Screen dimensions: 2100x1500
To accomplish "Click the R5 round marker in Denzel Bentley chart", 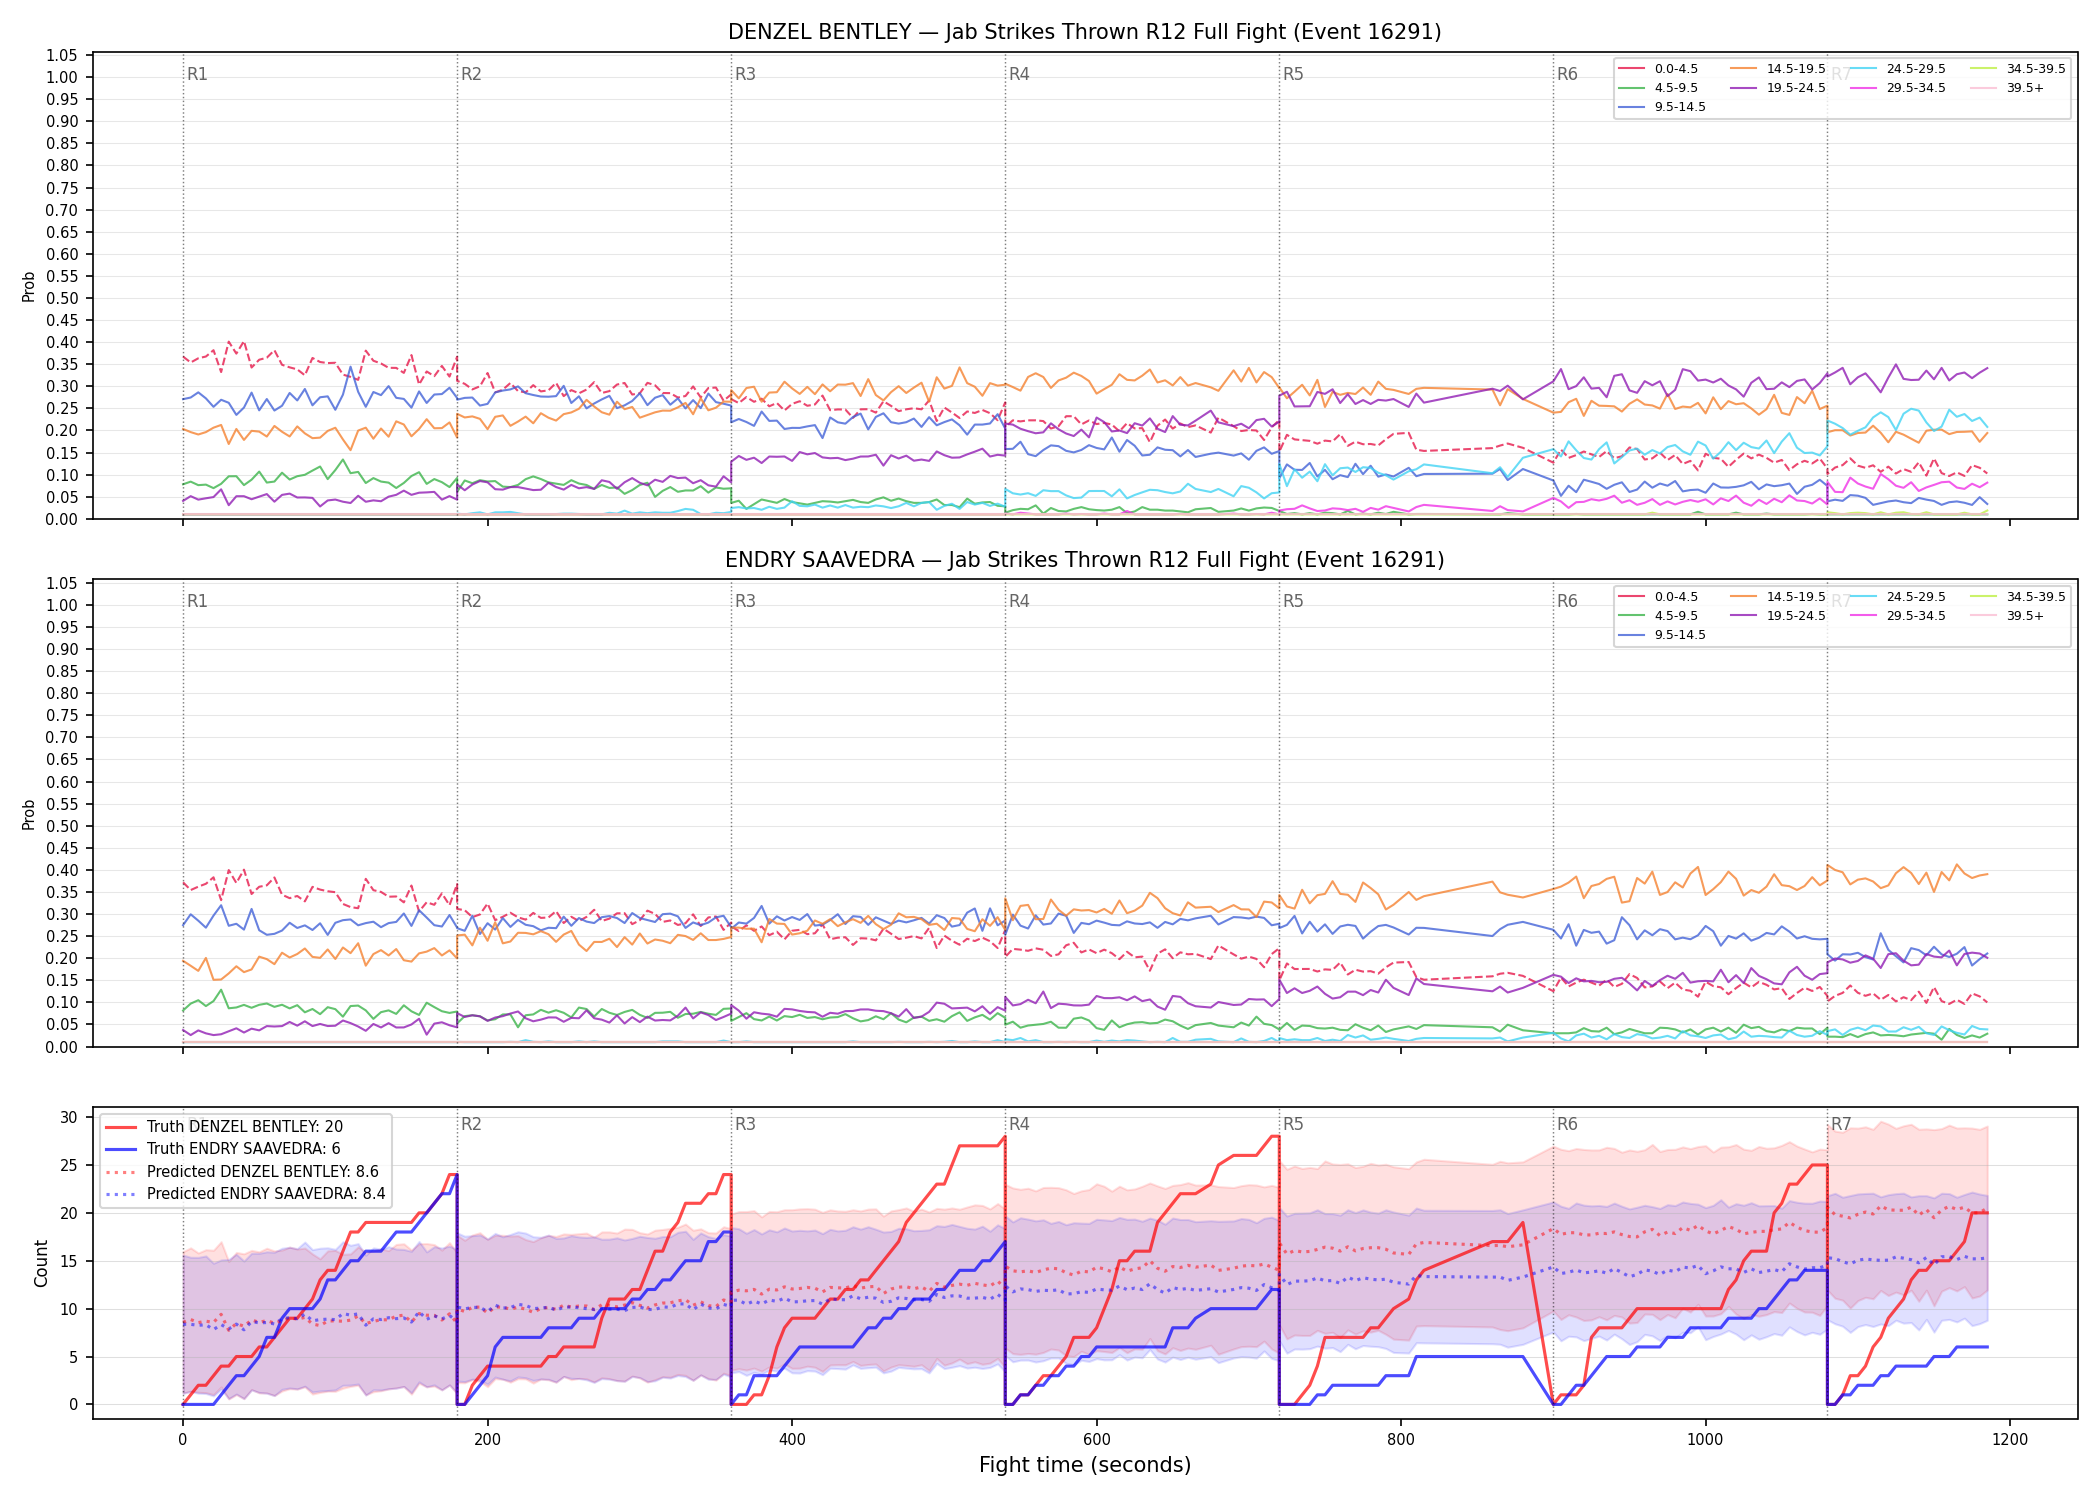I will pyautogui.click(x=1293, y=74).
